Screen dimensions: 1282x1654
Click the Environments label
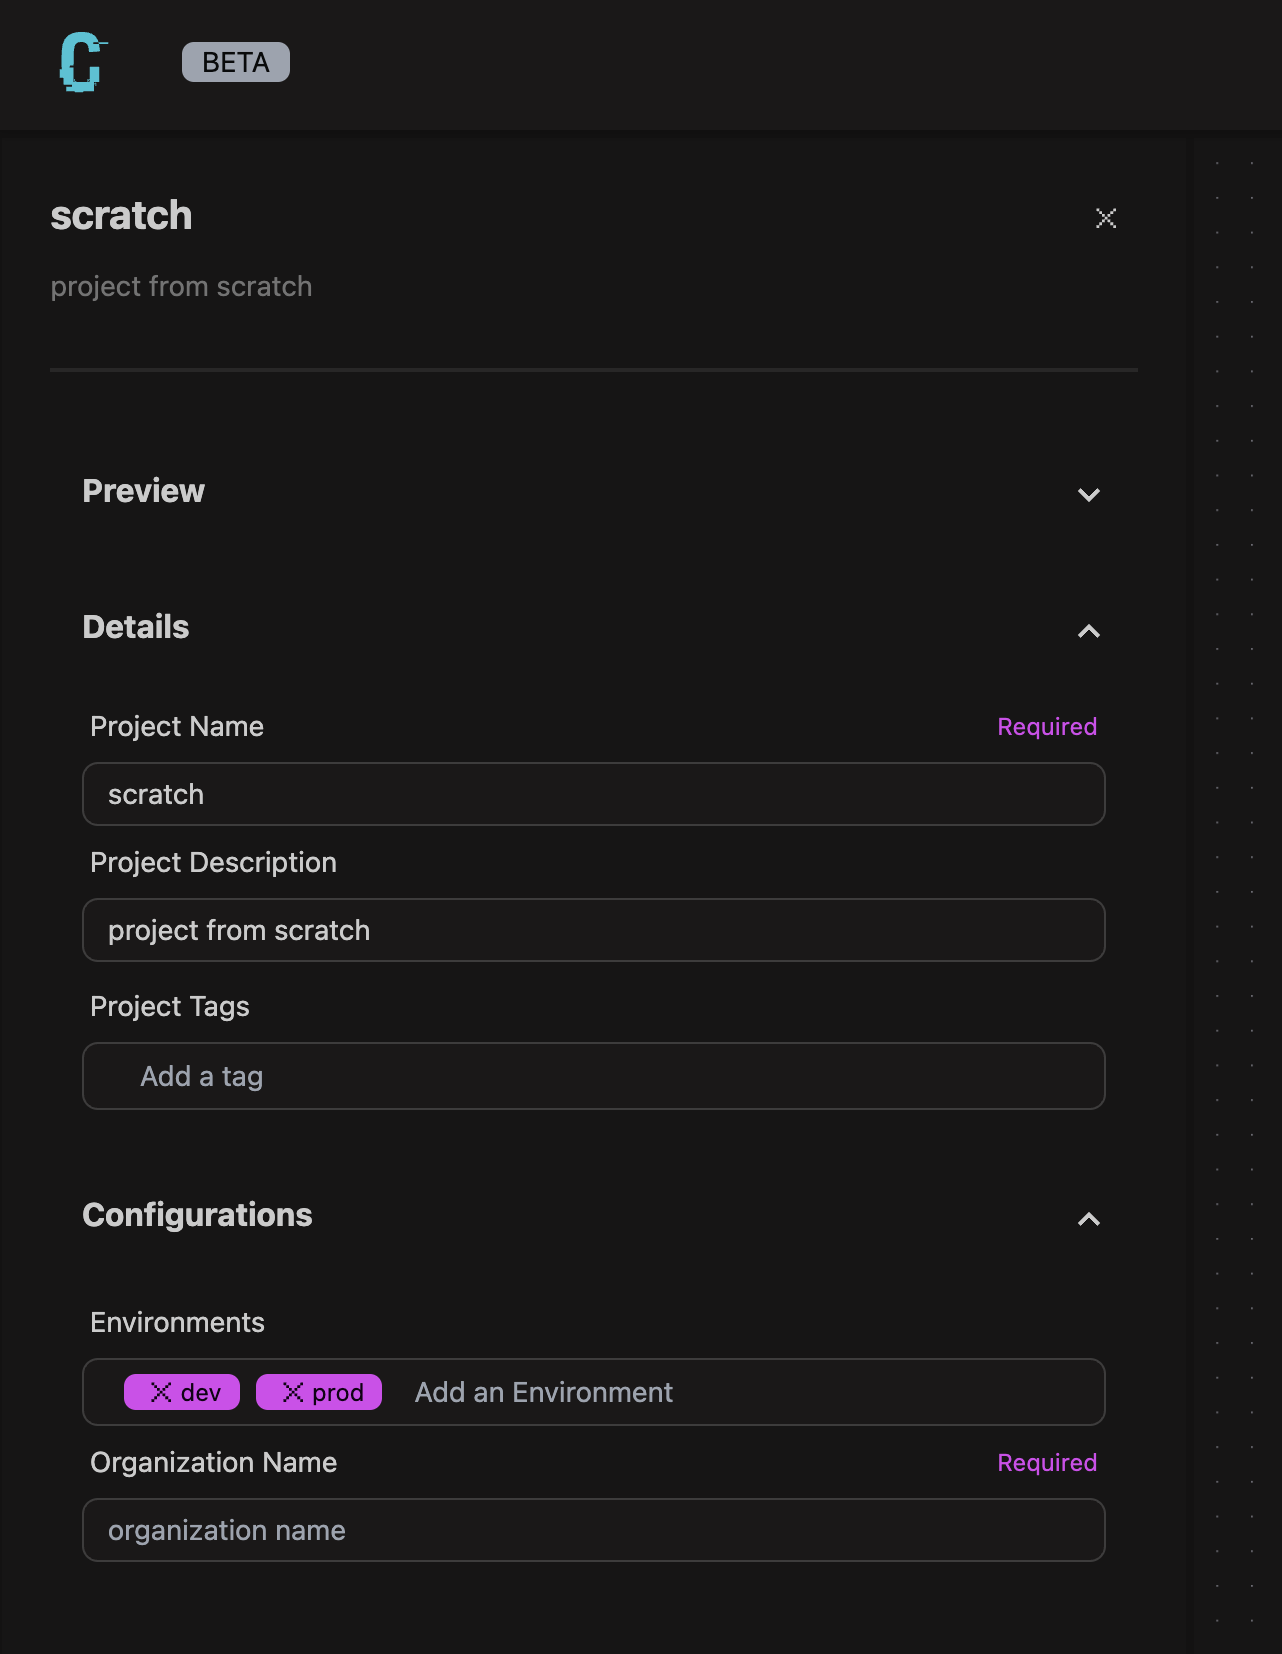point(177,1322)
